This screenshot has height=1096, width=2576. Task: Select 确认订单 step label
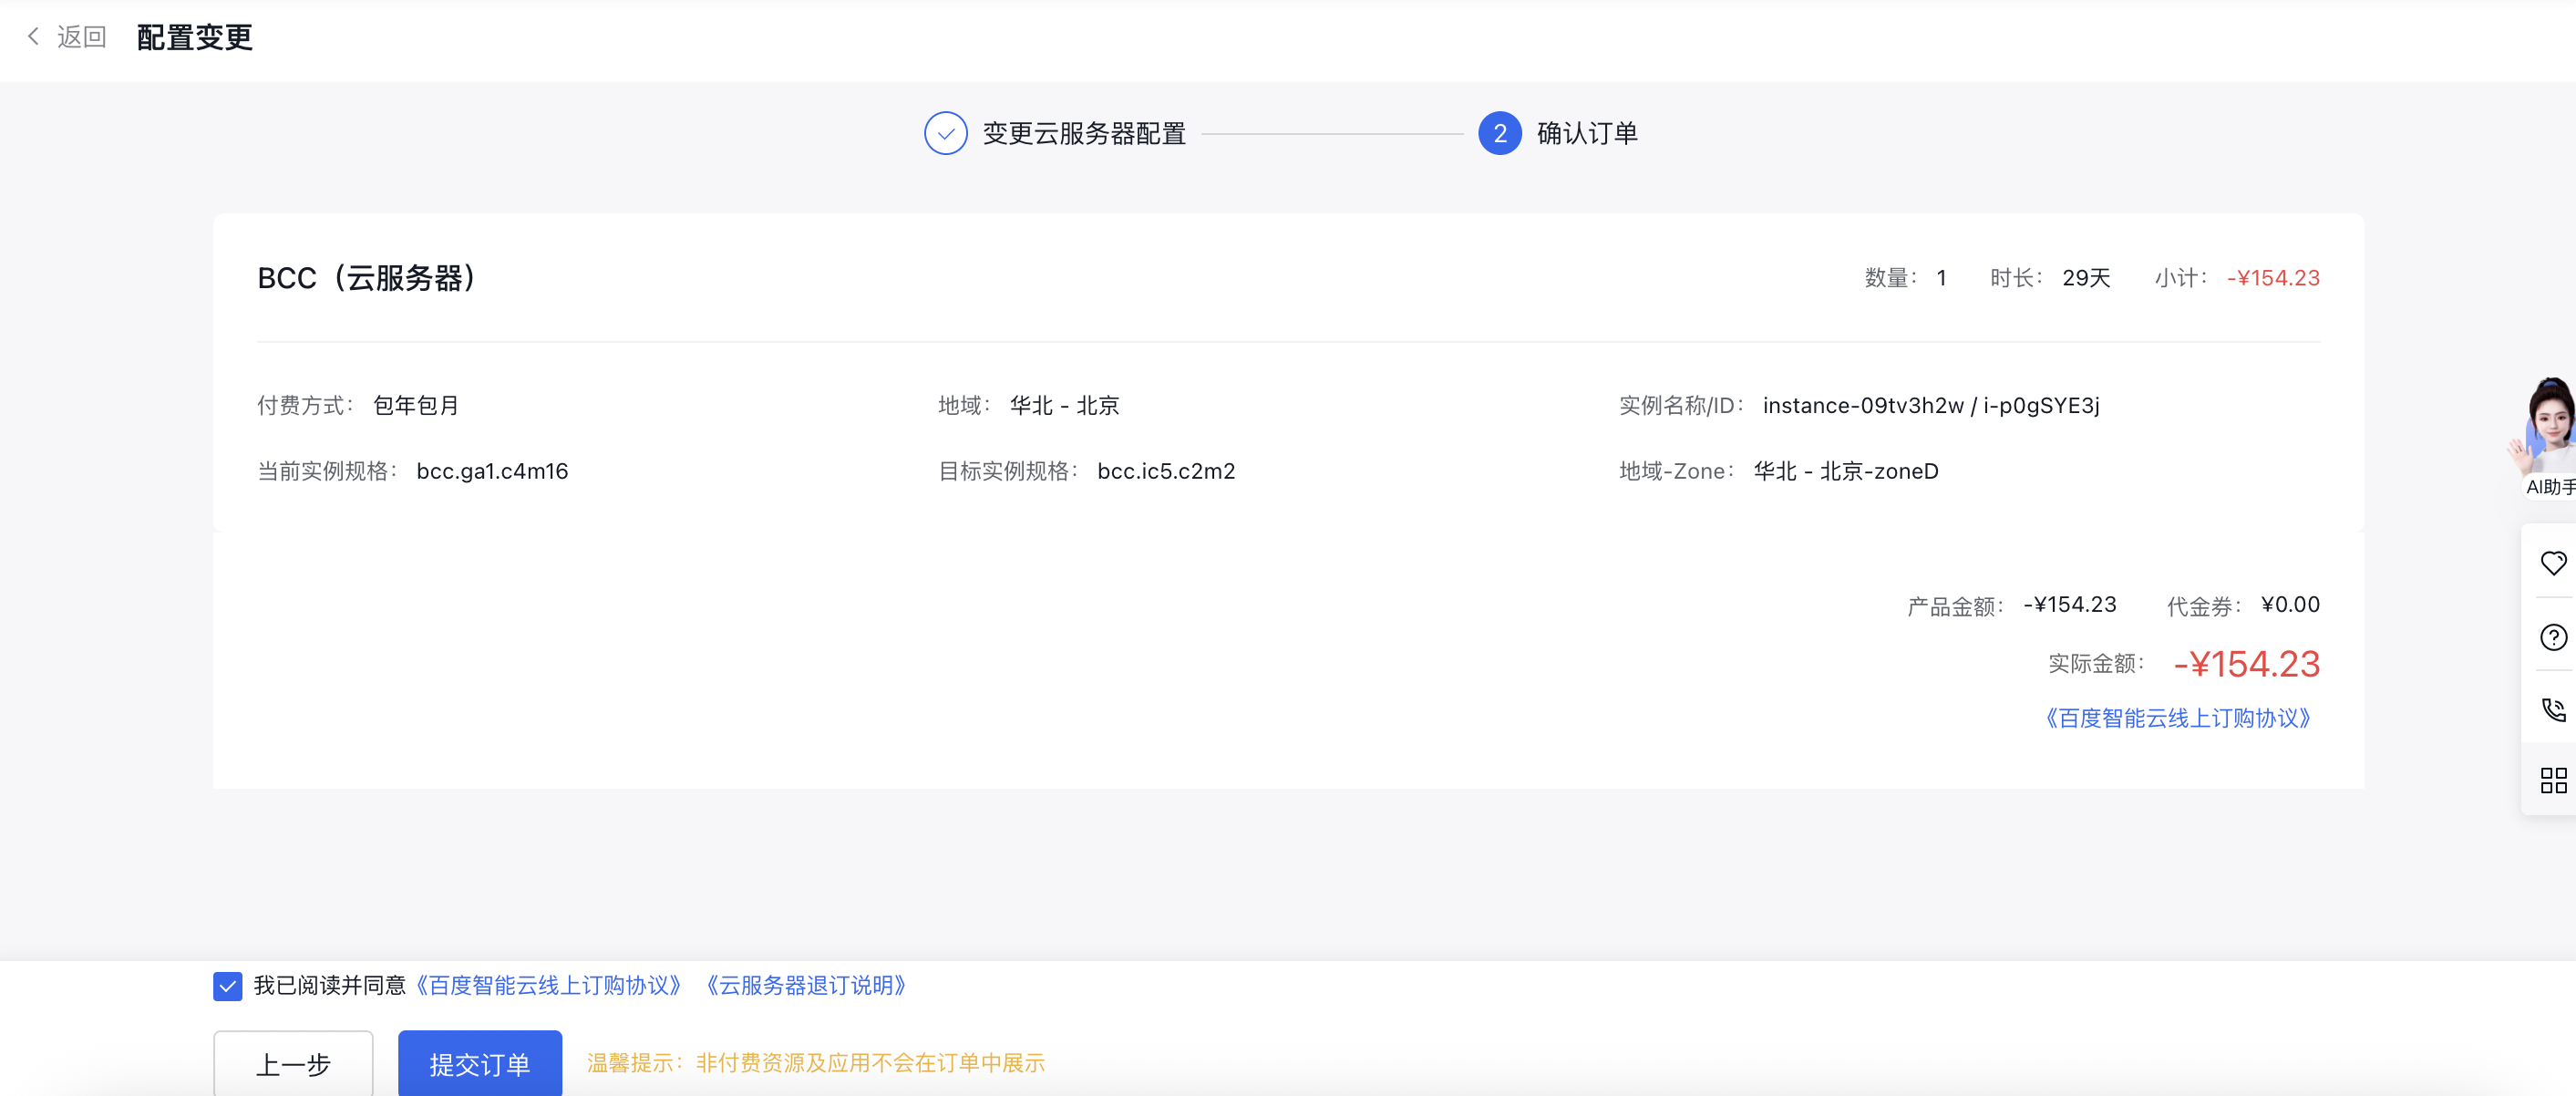(1587, 133)
